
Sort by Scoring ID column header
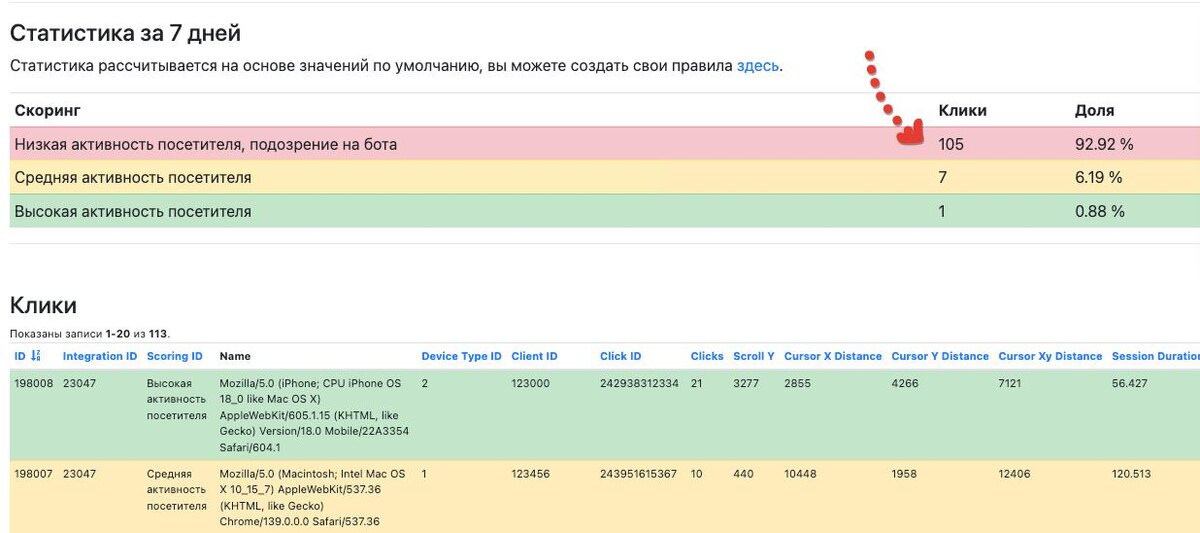pyautogui.click(x=175, y=356)
